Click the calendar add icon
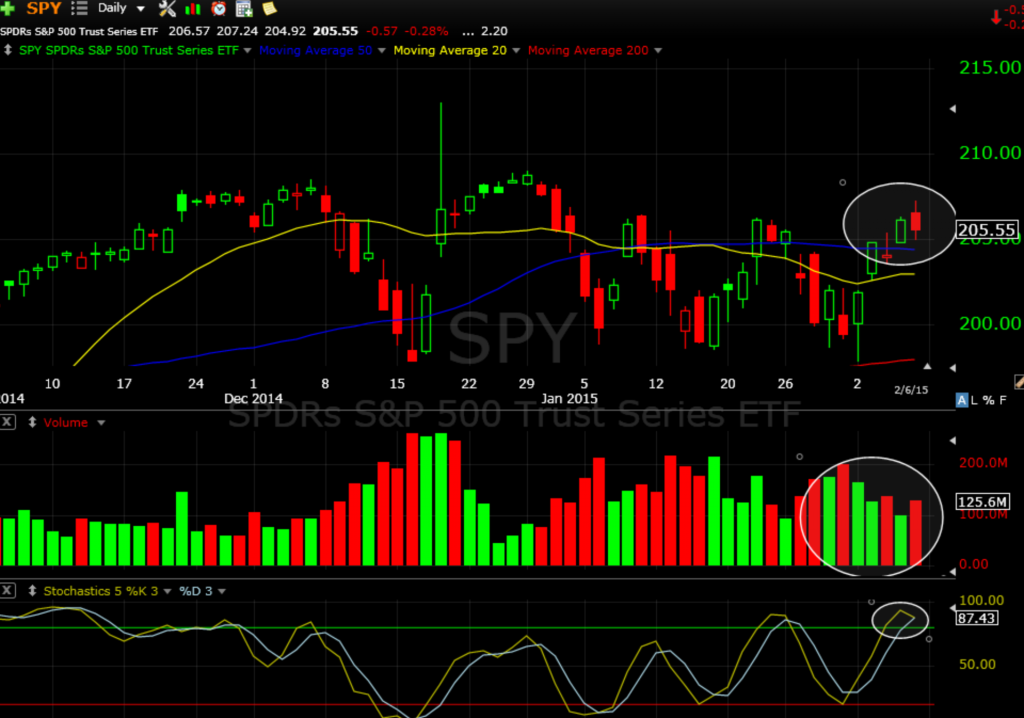This screenshot has width=1024, height=718. point(244,8)
